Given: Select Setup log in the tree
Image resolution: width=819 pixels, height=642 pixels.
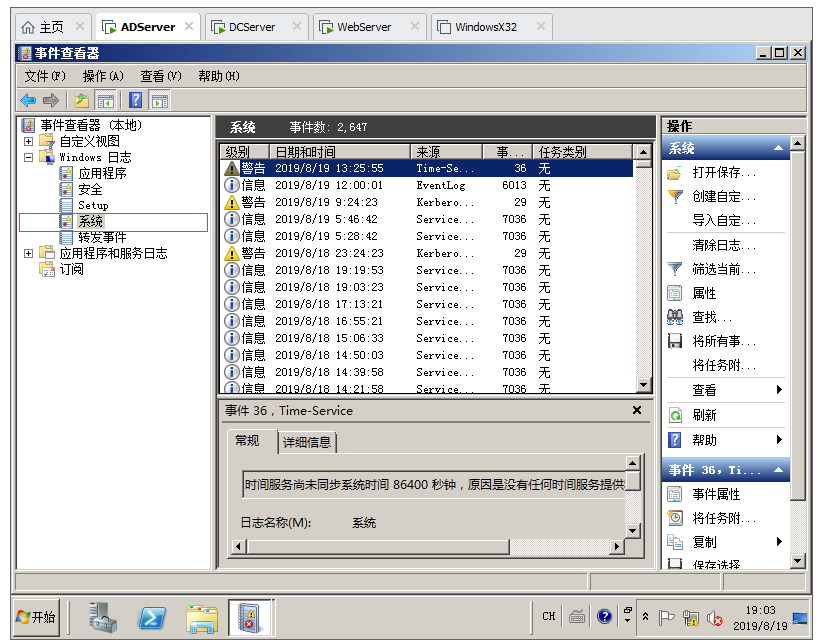Looking at the screenshot, I should tap(93, 205).
